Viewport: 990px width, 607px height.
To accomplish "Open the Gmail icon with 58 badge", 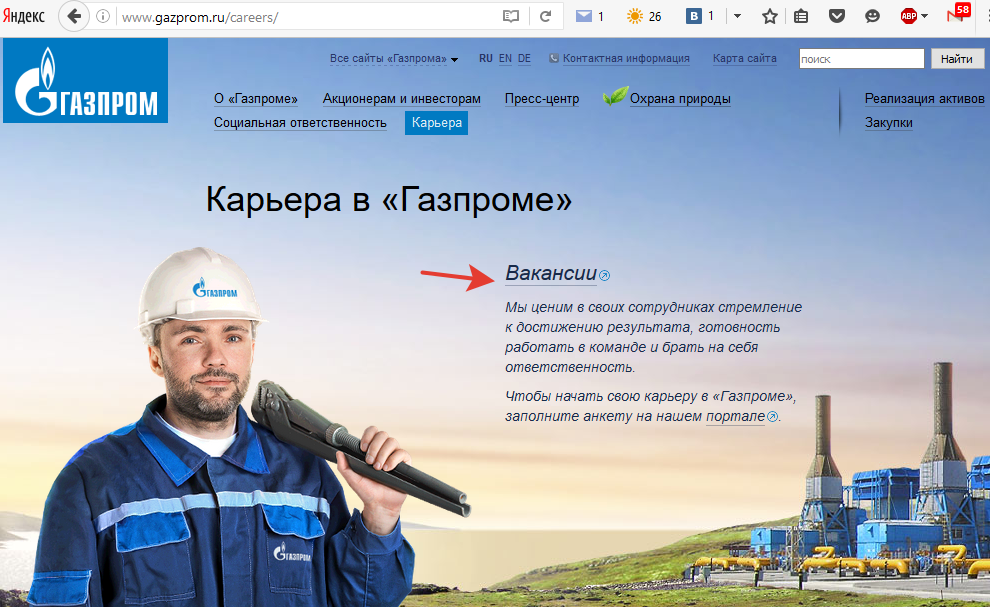I will click(x=958, y=14).
